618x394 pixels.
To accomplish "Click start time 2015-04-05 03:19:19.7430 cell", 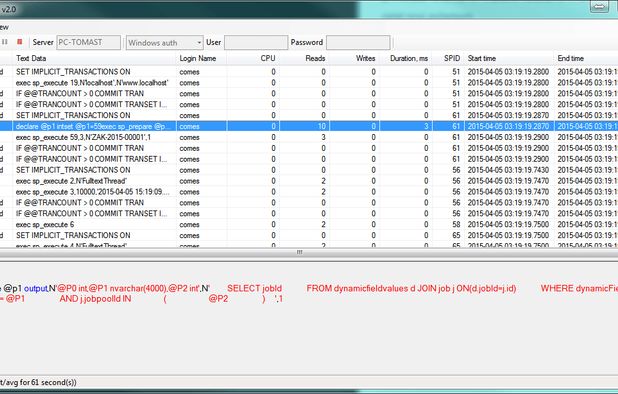I will (x=508, y=170).
